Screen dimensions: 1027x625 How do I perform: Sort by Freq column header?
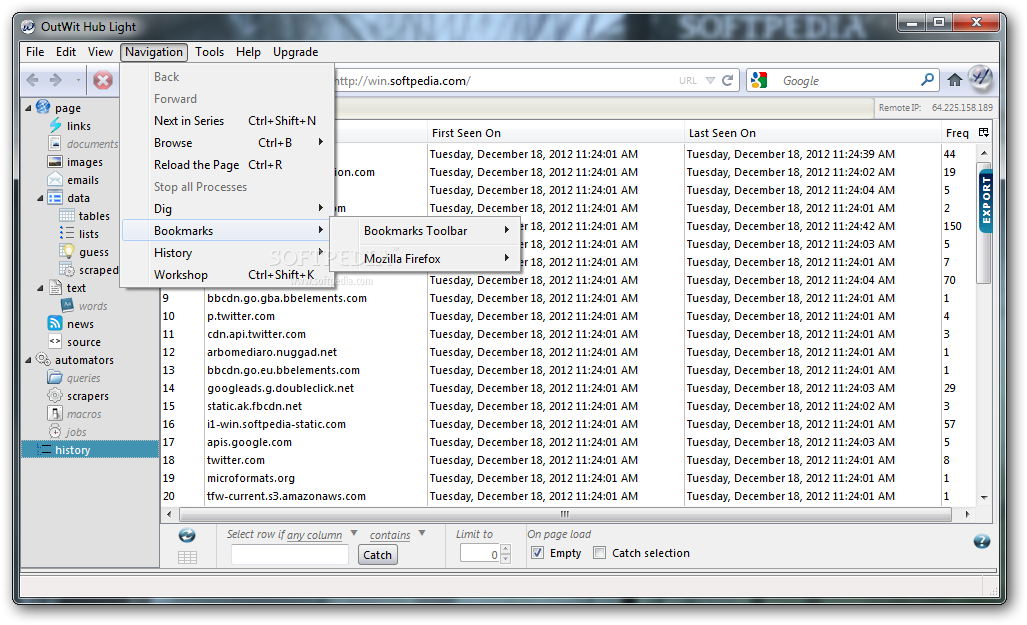pos(957,133)
